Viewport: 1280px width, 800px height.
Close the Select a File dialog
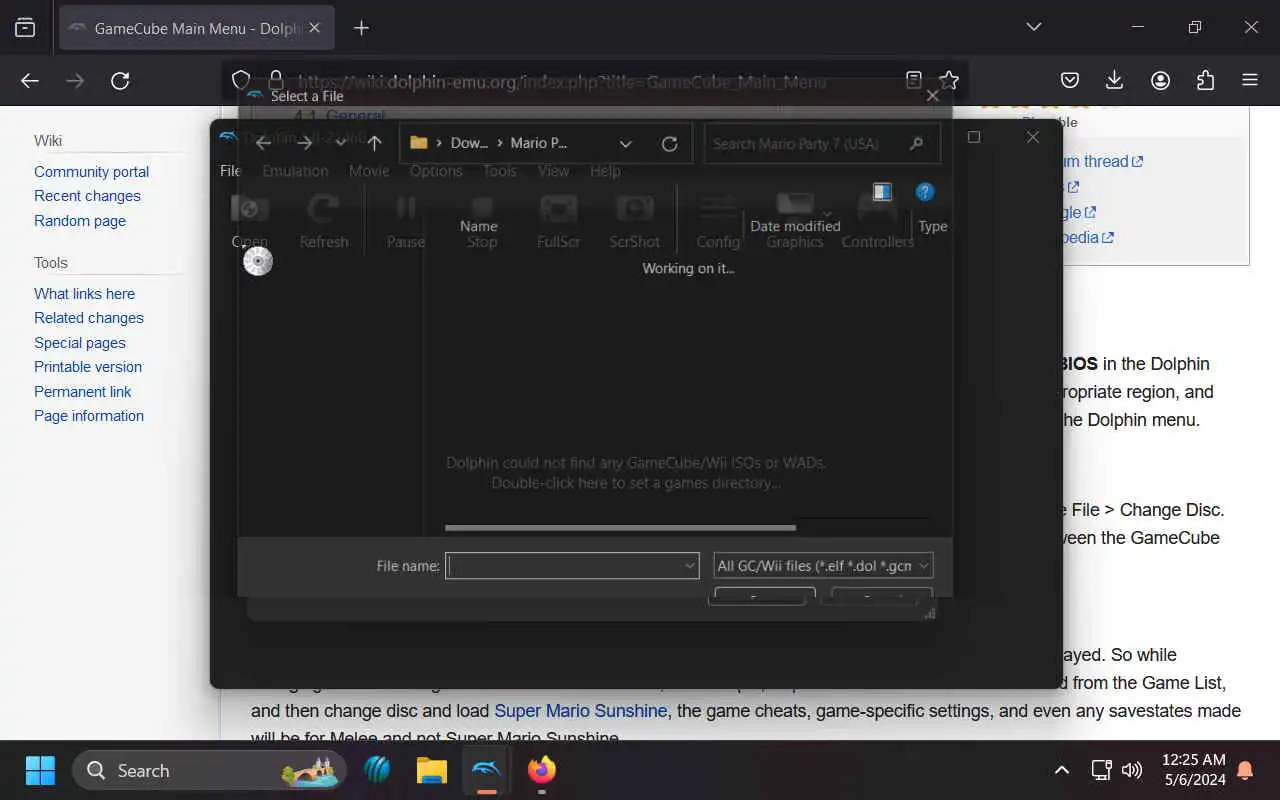[932, 96]
